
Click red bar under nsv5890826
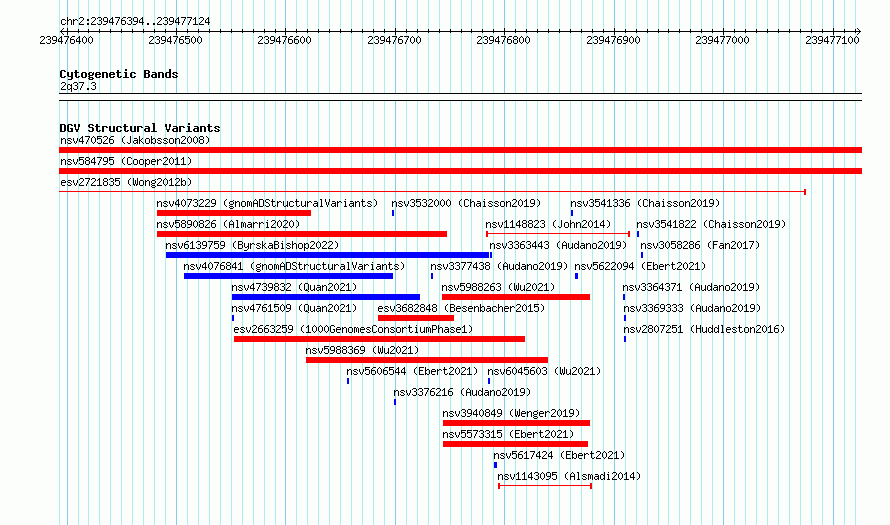click(302, 234)
